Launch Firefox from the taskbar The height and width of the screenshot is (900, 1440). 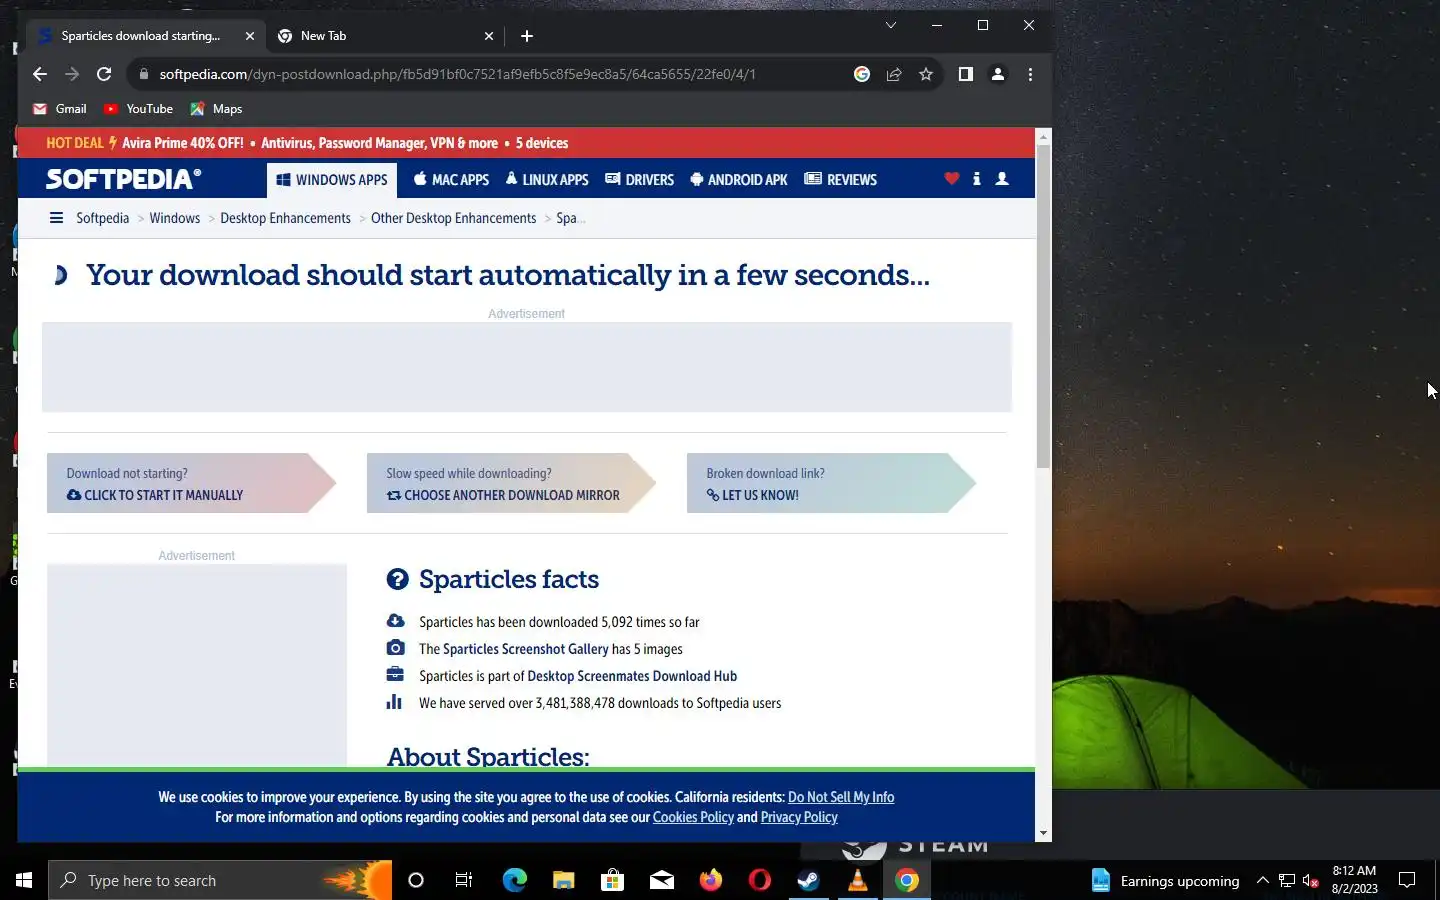tap(710, 880)
